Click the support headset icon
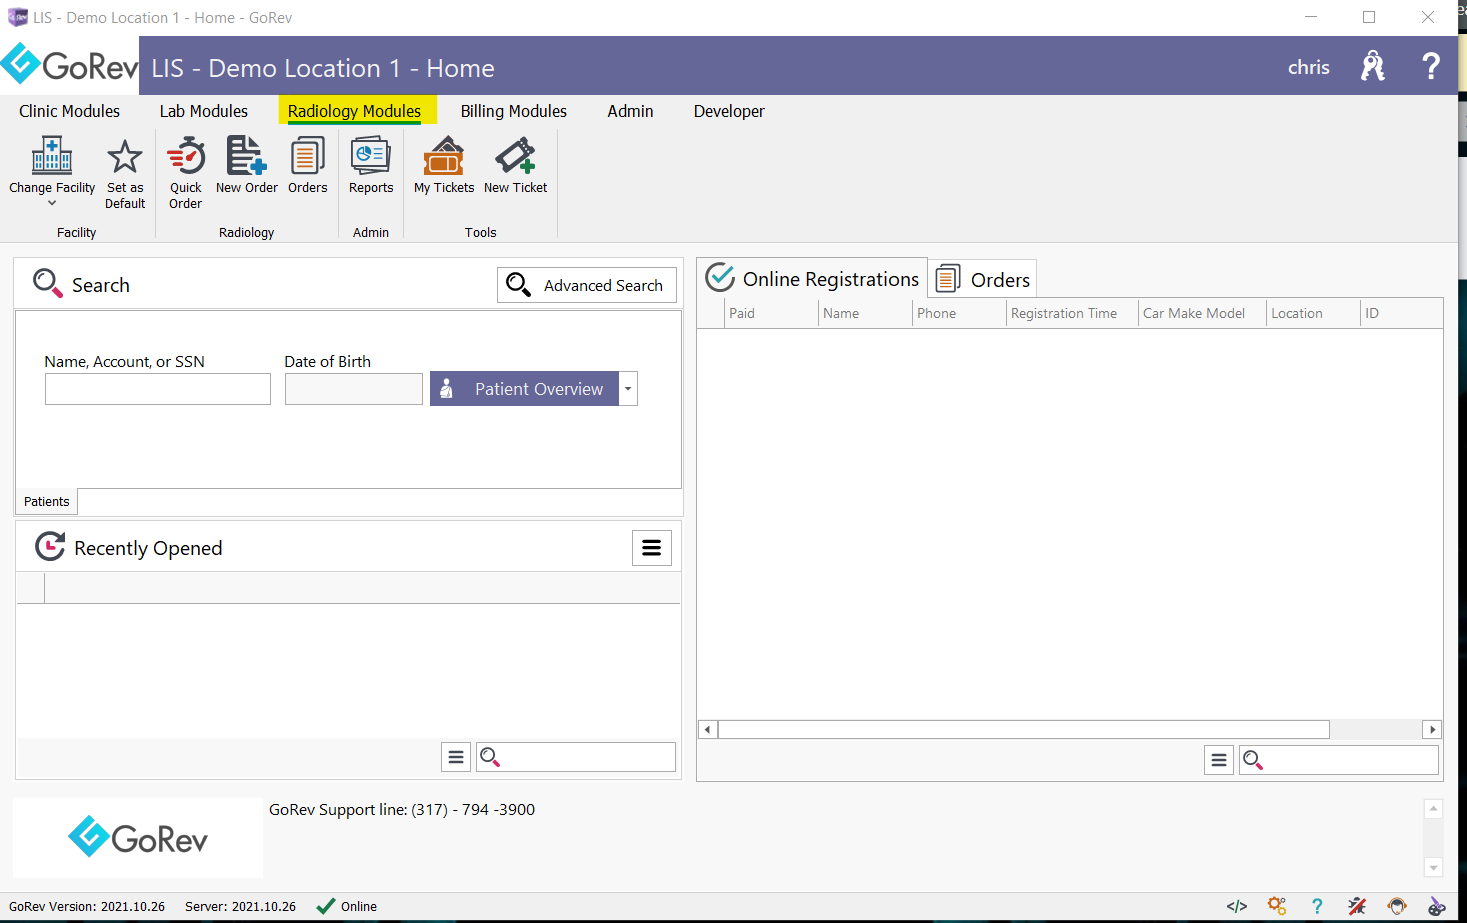This screenshot has width=1467, height=923. [1396, 906]
